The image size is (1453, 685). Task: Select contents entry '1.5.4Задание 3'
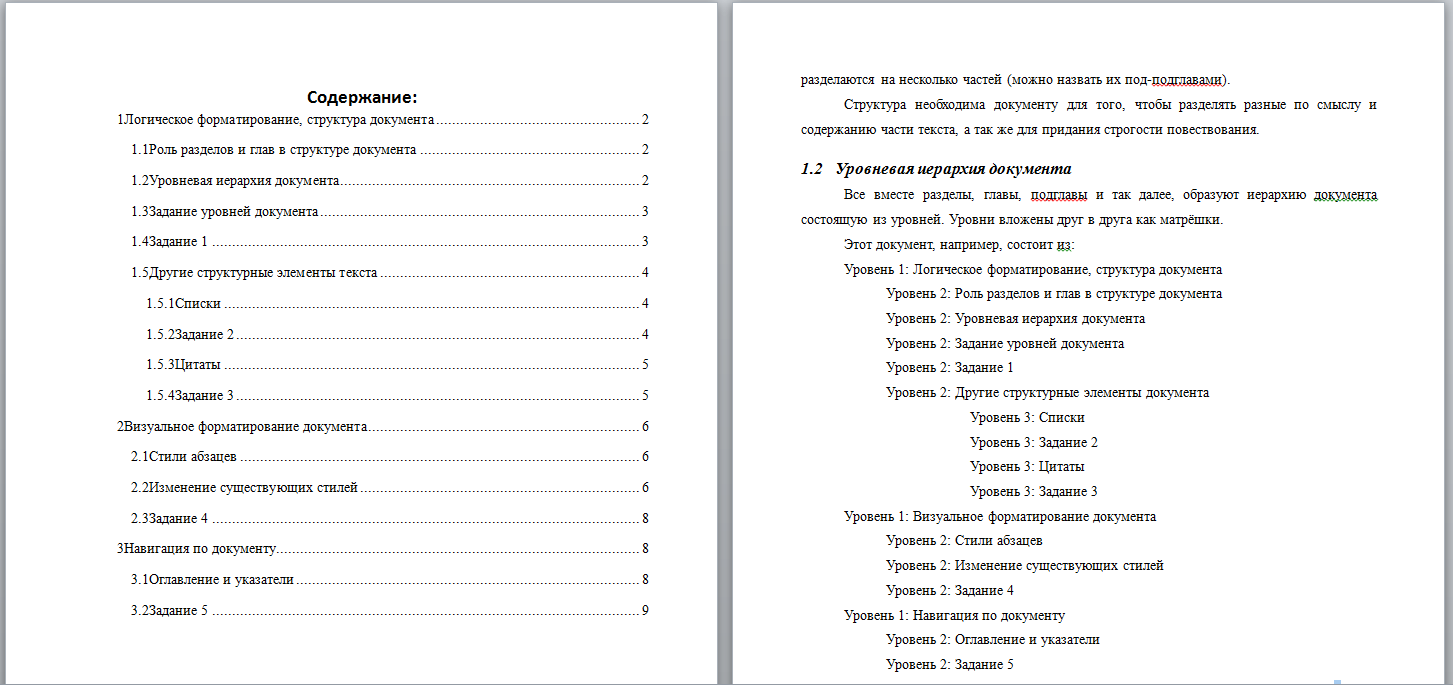pos(399,396)
